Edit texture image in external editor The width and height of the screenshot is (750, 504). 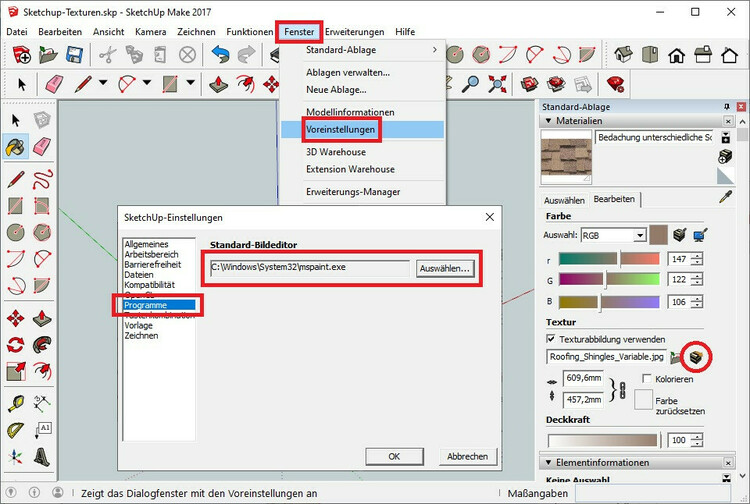[x=696, y=357]
